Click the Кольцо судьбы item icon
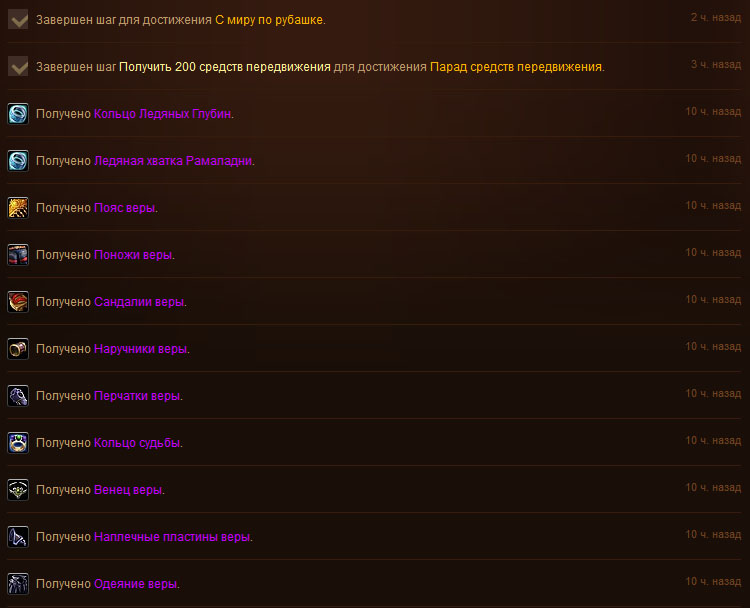 18,443
